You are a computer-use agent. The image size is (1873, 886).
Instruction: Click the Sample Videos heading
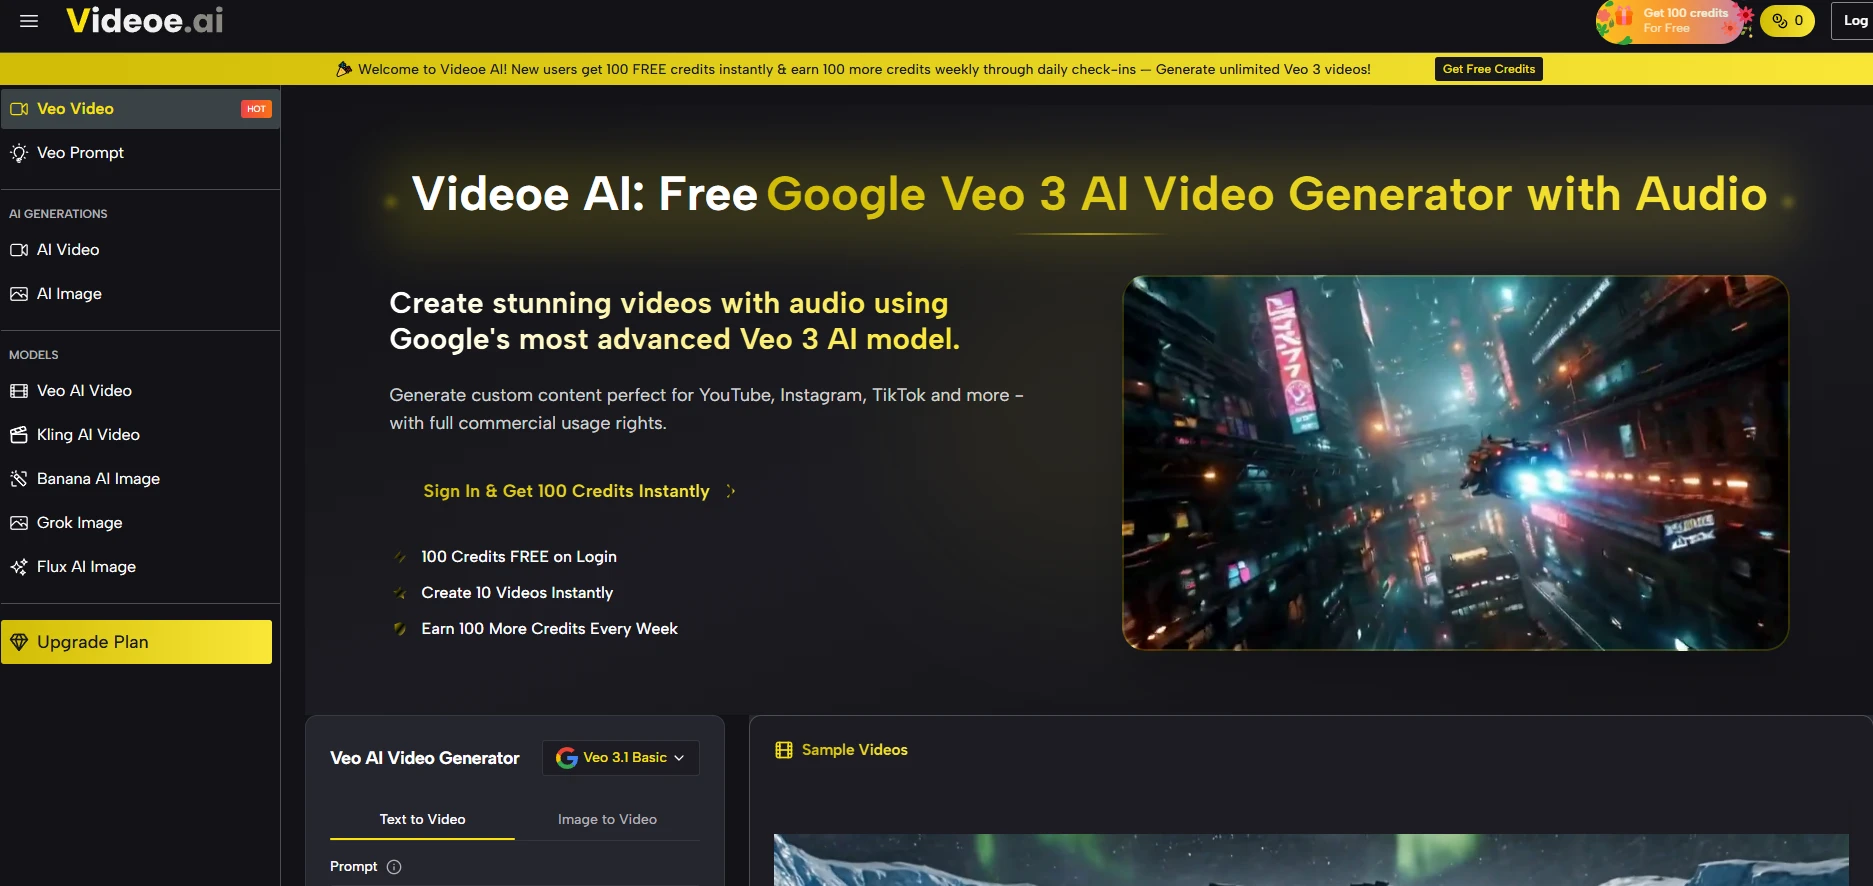(855, 750)
